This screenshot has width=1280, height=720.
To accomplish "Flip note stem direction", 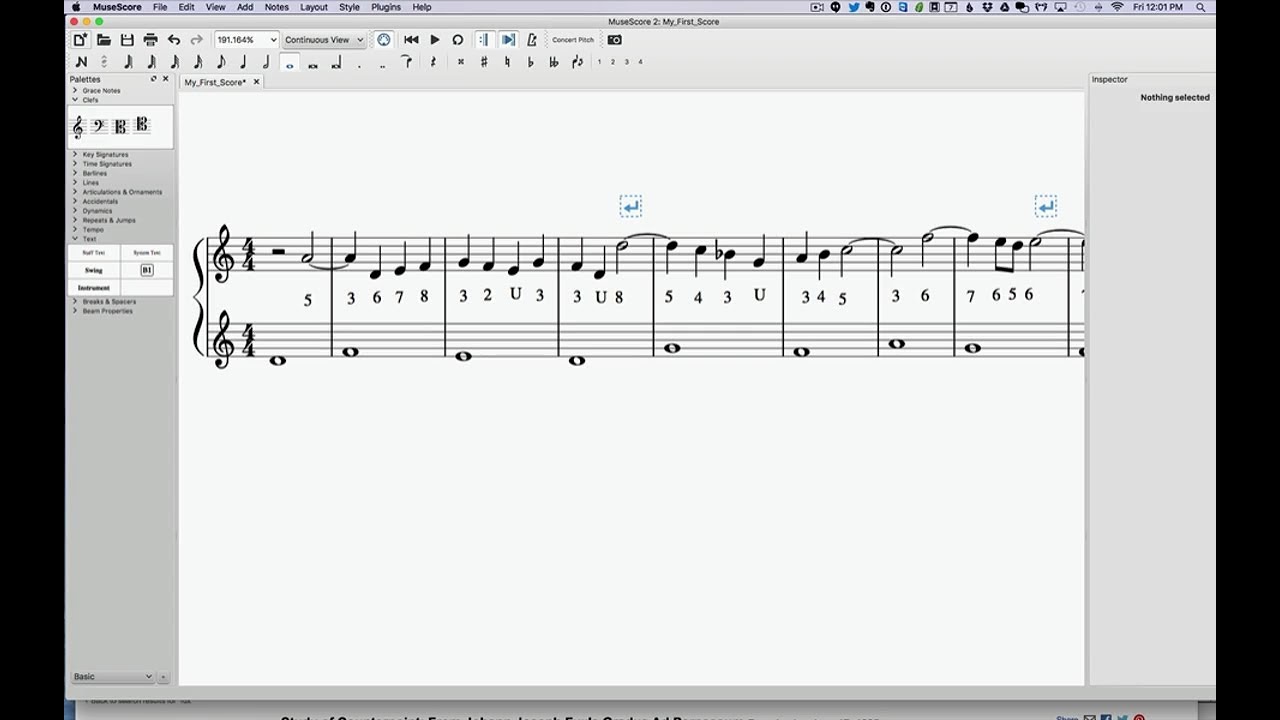I will pos(577,62).
